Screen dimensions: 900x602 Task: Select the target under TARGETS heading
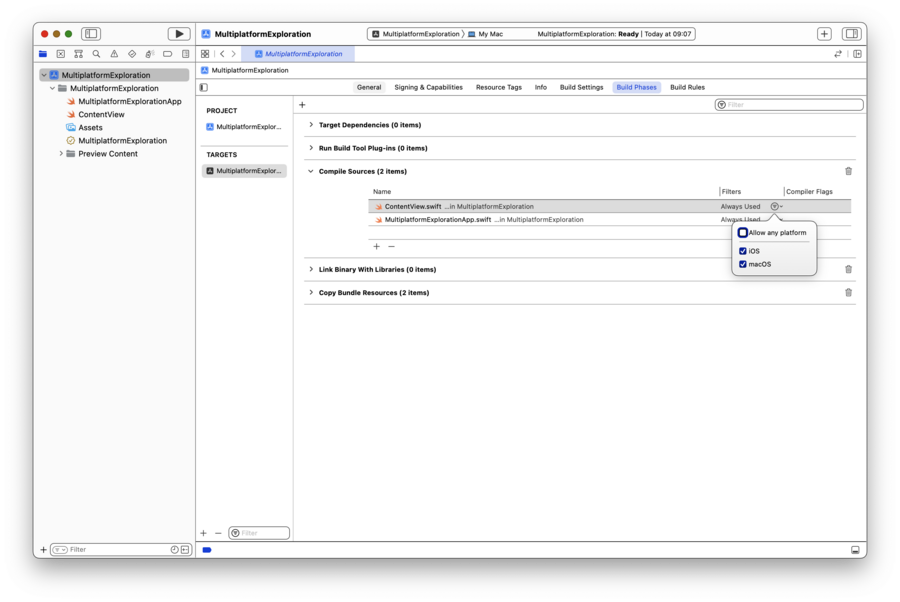[x=244, y=171]
